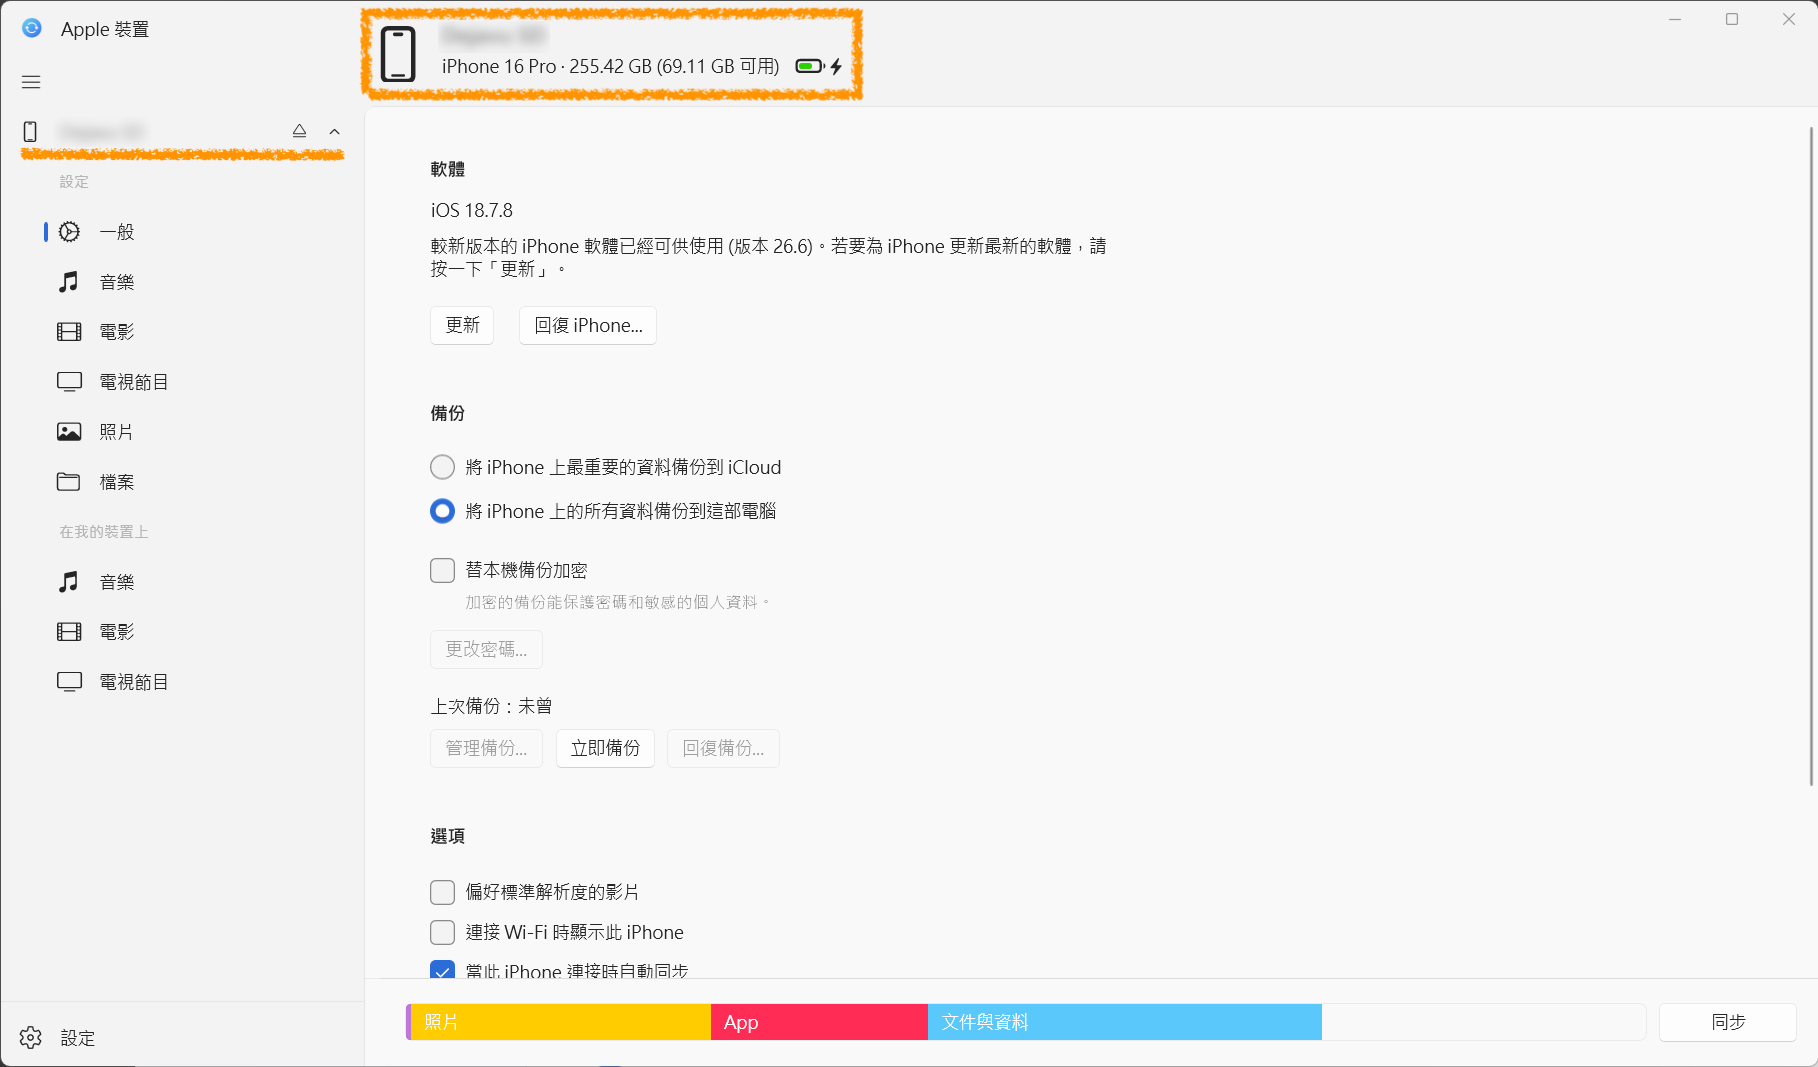Click the 更改密碼... button

pos(486,650)
